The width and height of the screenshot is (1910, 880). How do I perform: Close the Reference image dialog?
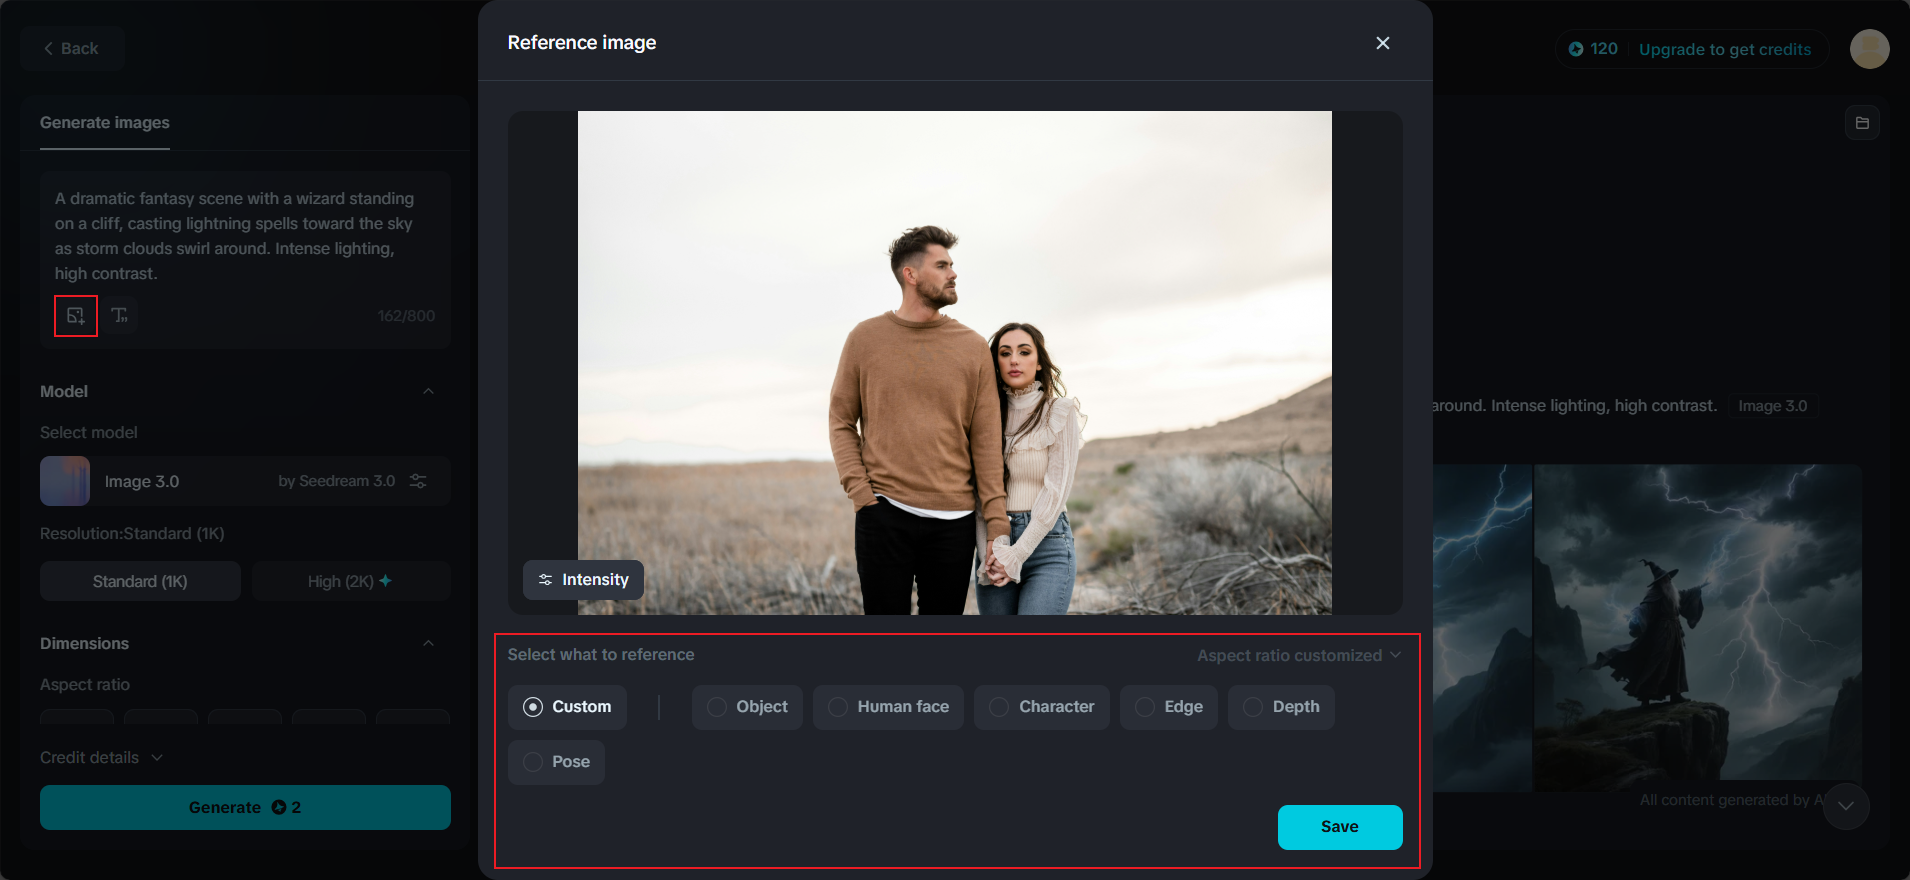point(1383,43)
